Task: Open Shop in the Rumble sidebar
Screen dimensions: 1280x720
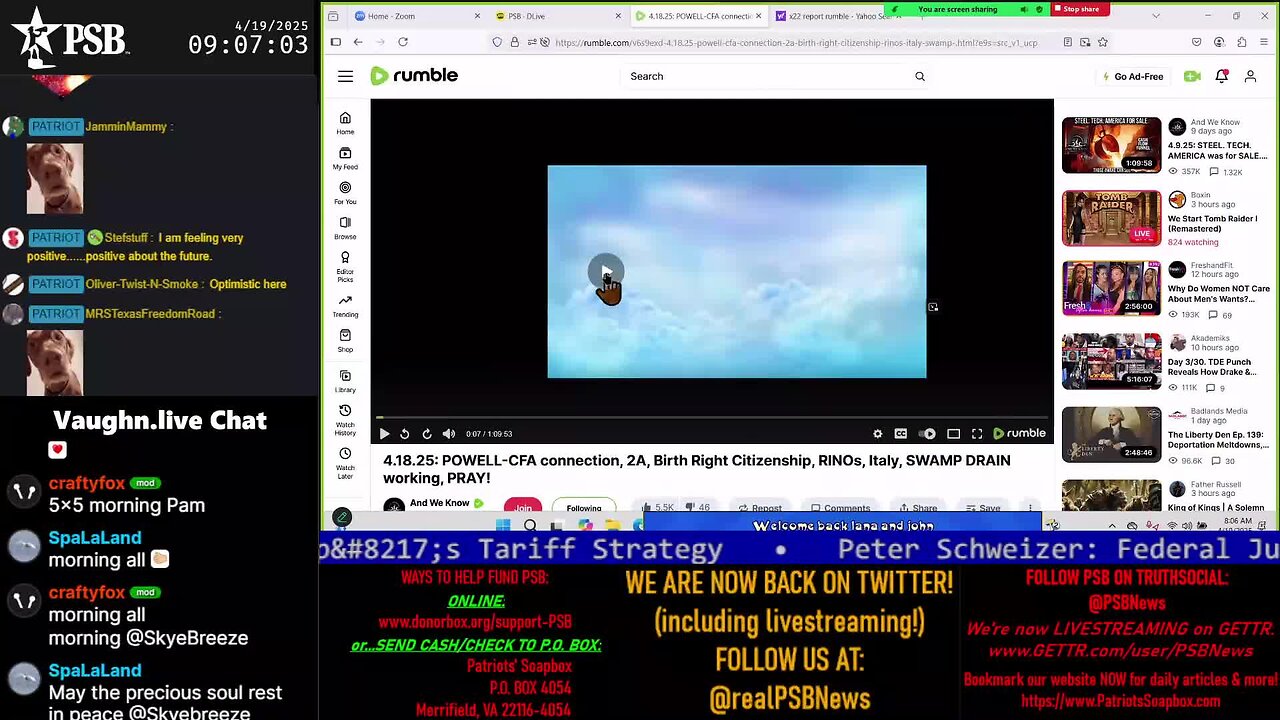Action: point(345,341)
